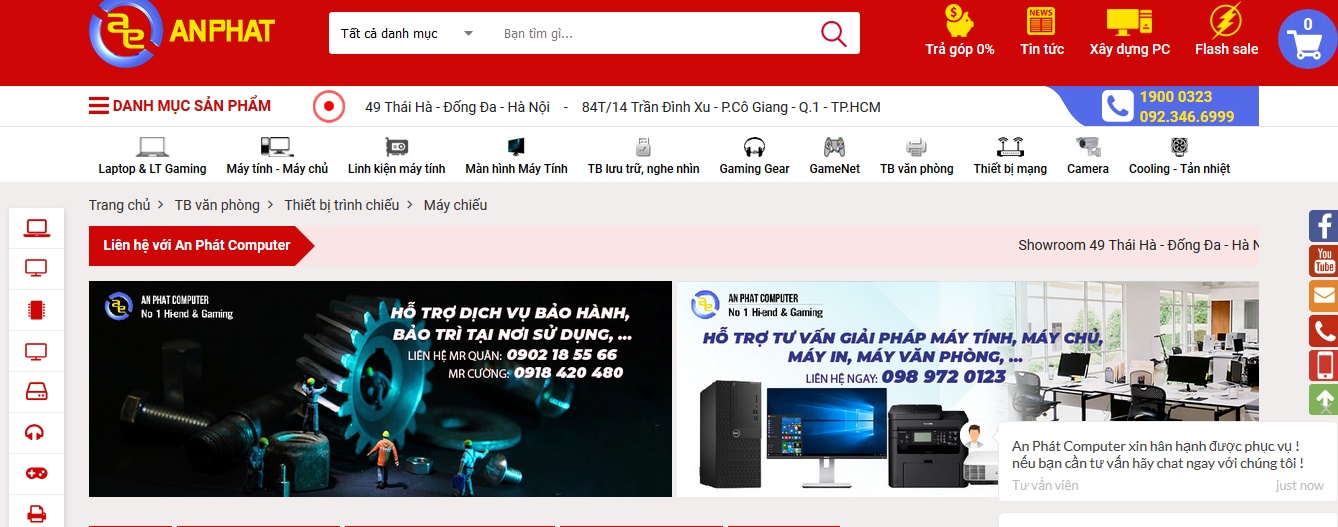The height and width of the screenshot is (527, 1338).
Task: Click the orange email envelope button
Action: click(1324, 296)
